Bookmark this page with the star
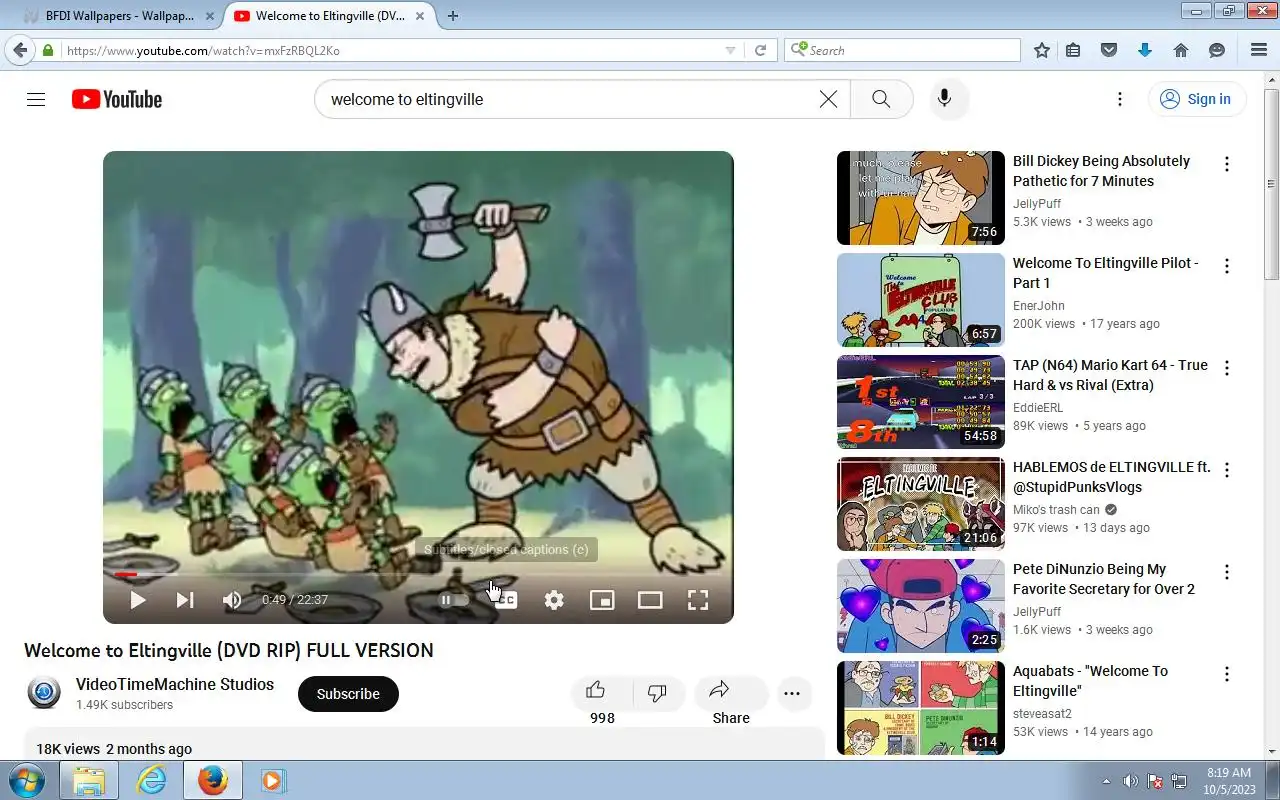 (1042, 50)
